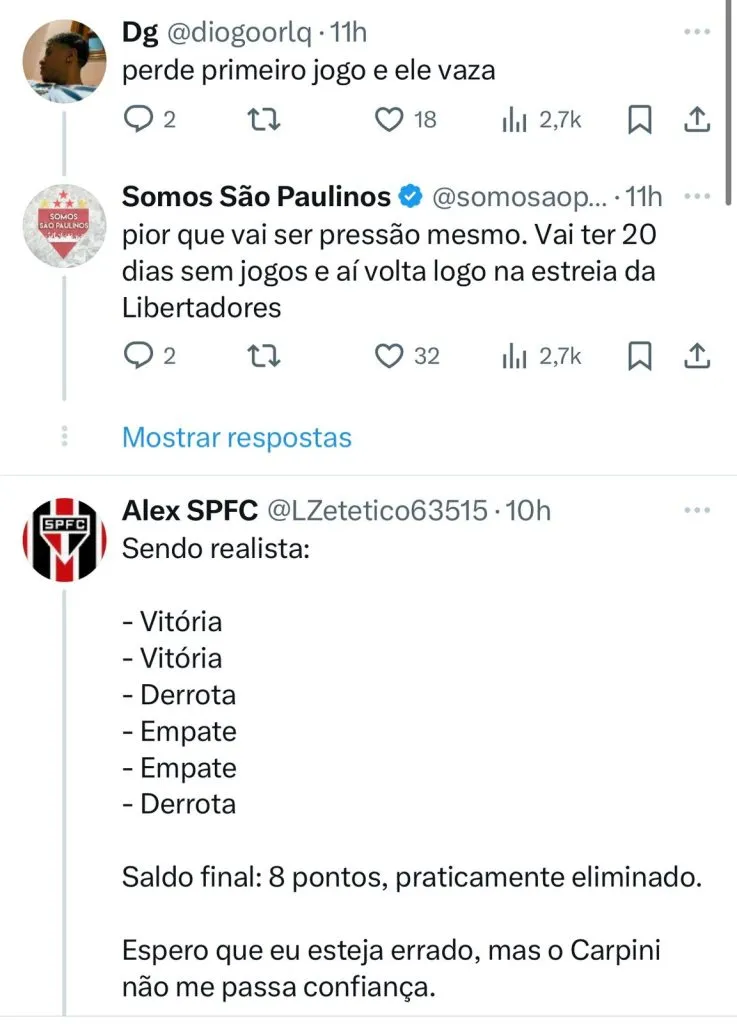
Task: Open Alex SPFC's profile avatar
Action: [x=65, y=541]
